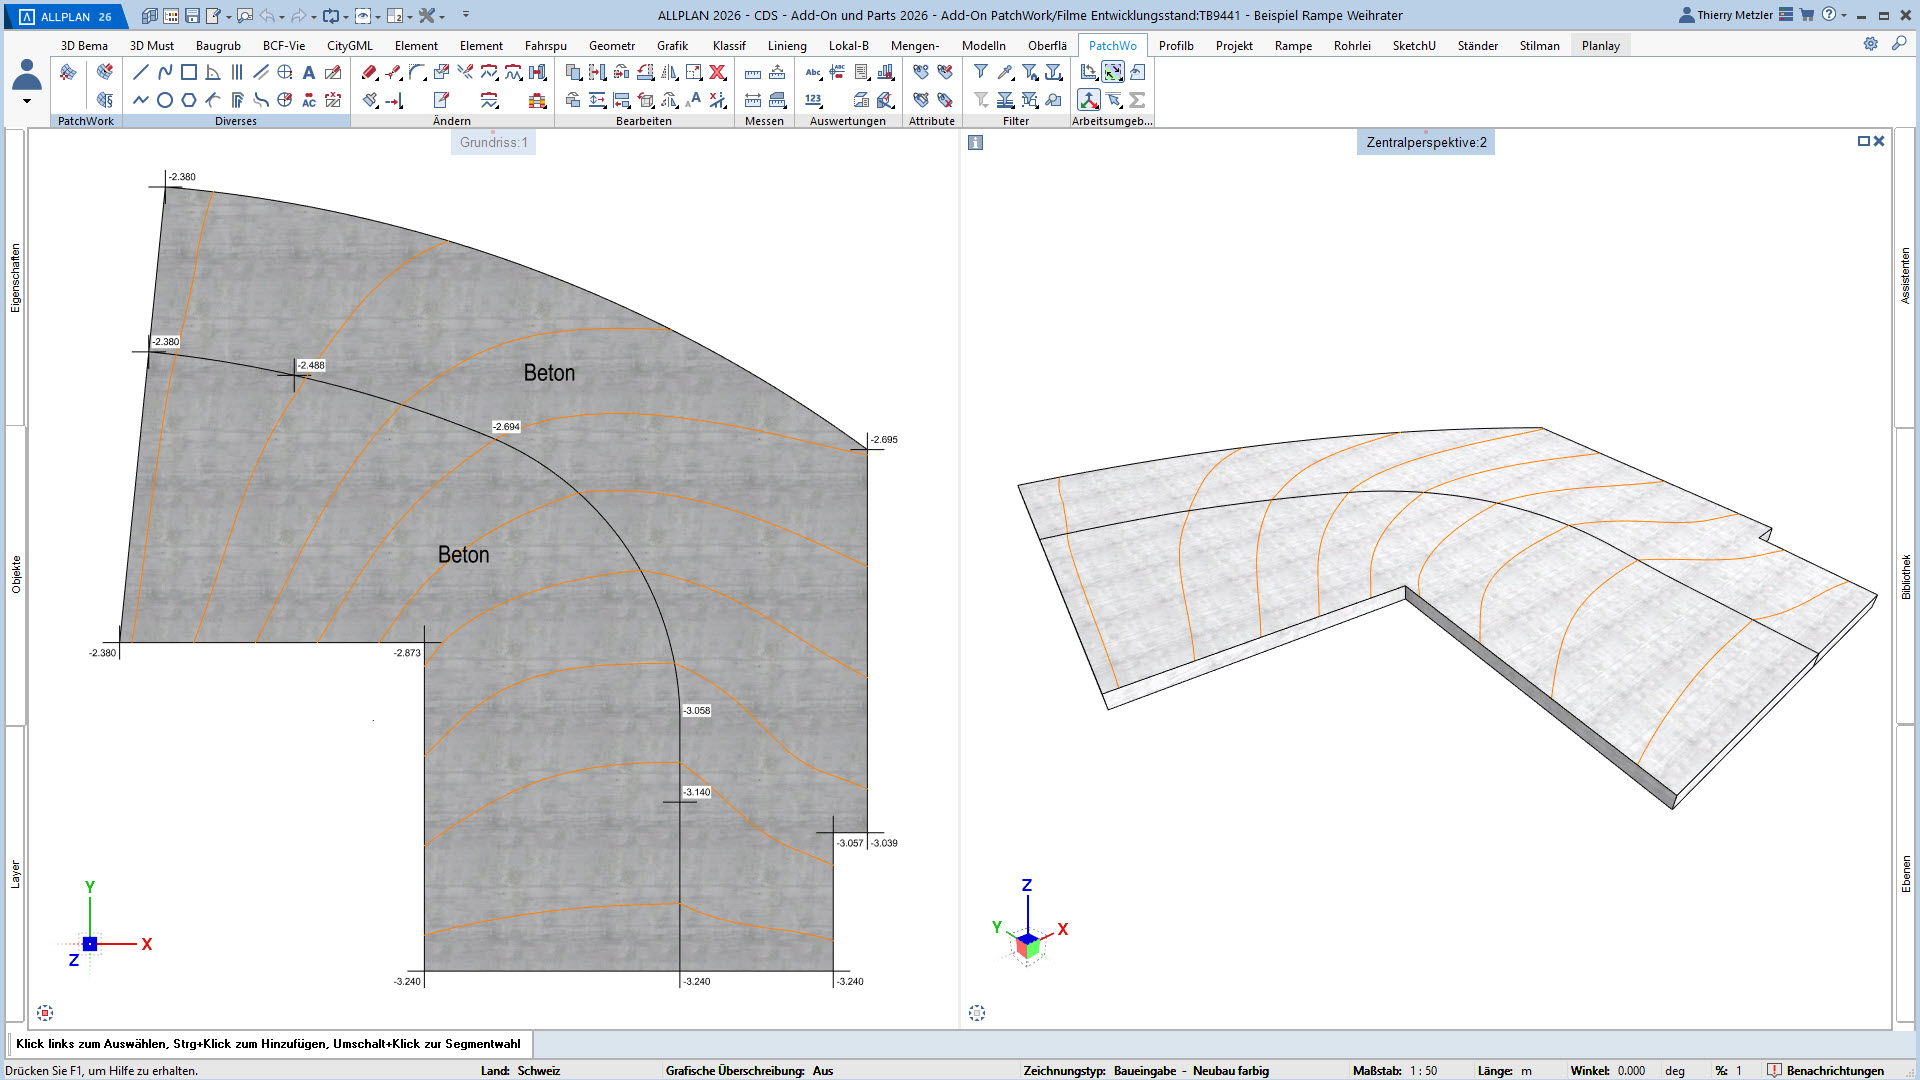
Task: Click the red X Delete tool
Action: [718, 72]
